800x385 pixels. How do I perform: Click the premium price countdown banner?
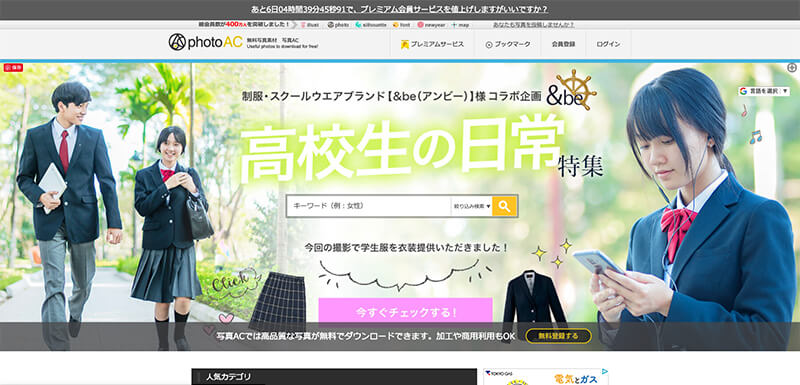coord(400,10)
